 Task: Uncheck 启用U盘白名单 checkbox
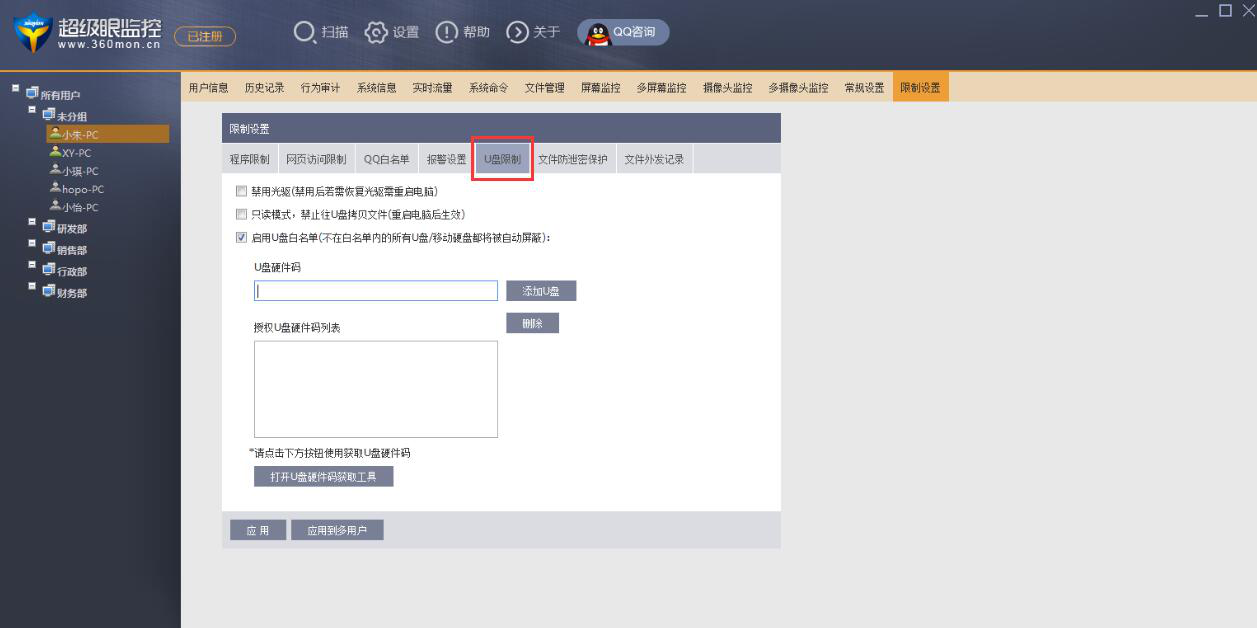pos(241,238)
